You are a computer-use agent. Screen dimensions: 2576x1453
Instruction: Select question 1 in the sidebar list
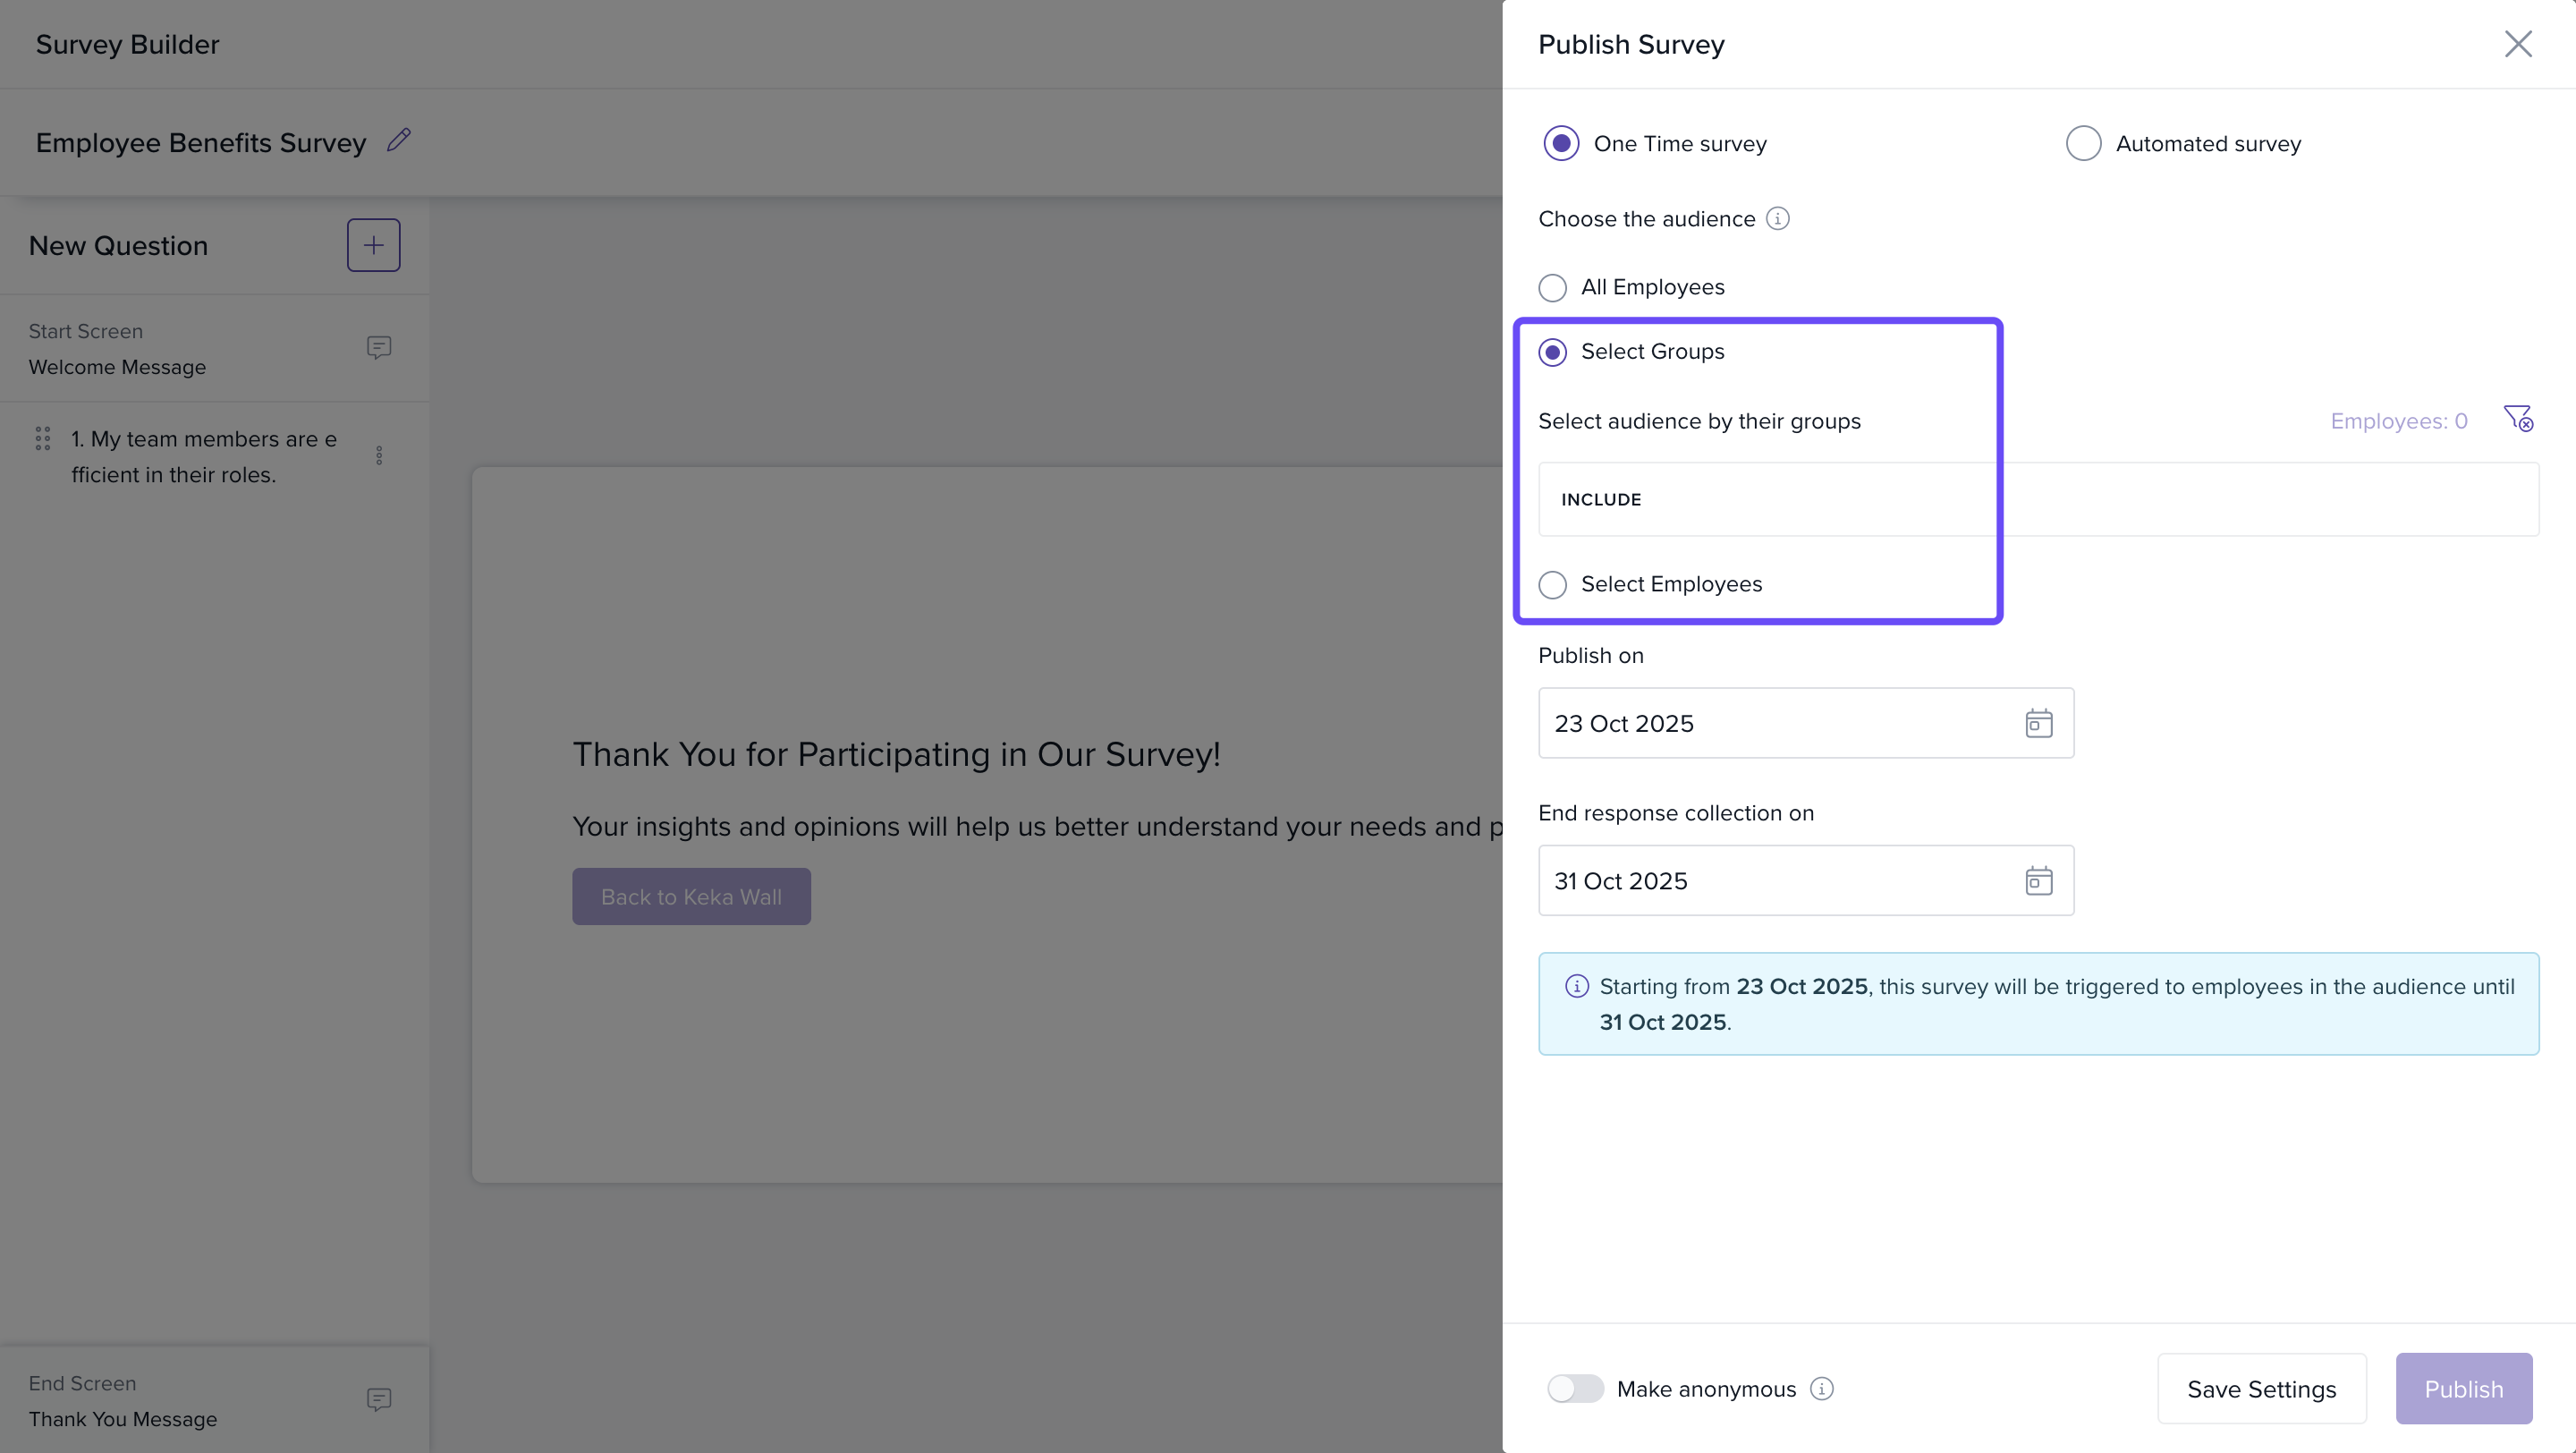pos(203,457)
